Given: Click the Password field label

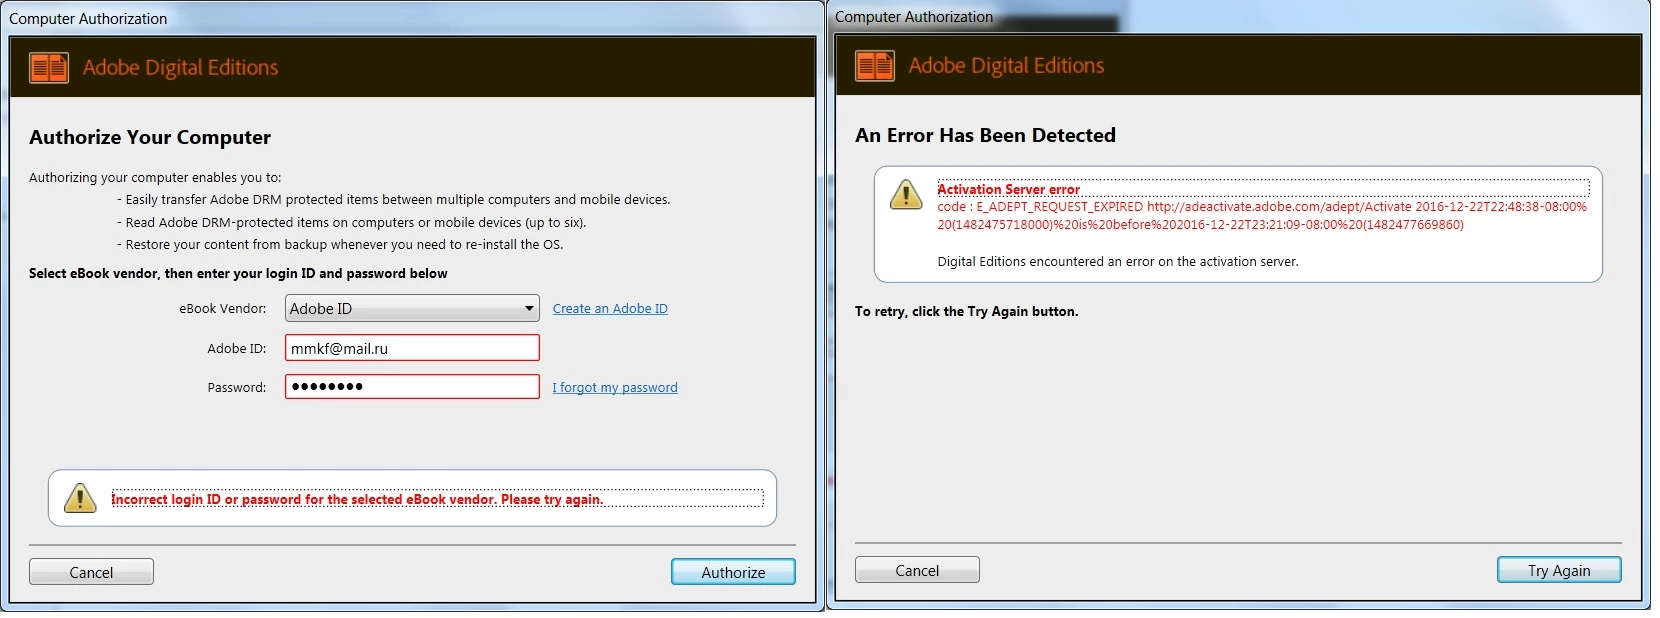Looking at the screenshot, I should pos(237,388).
